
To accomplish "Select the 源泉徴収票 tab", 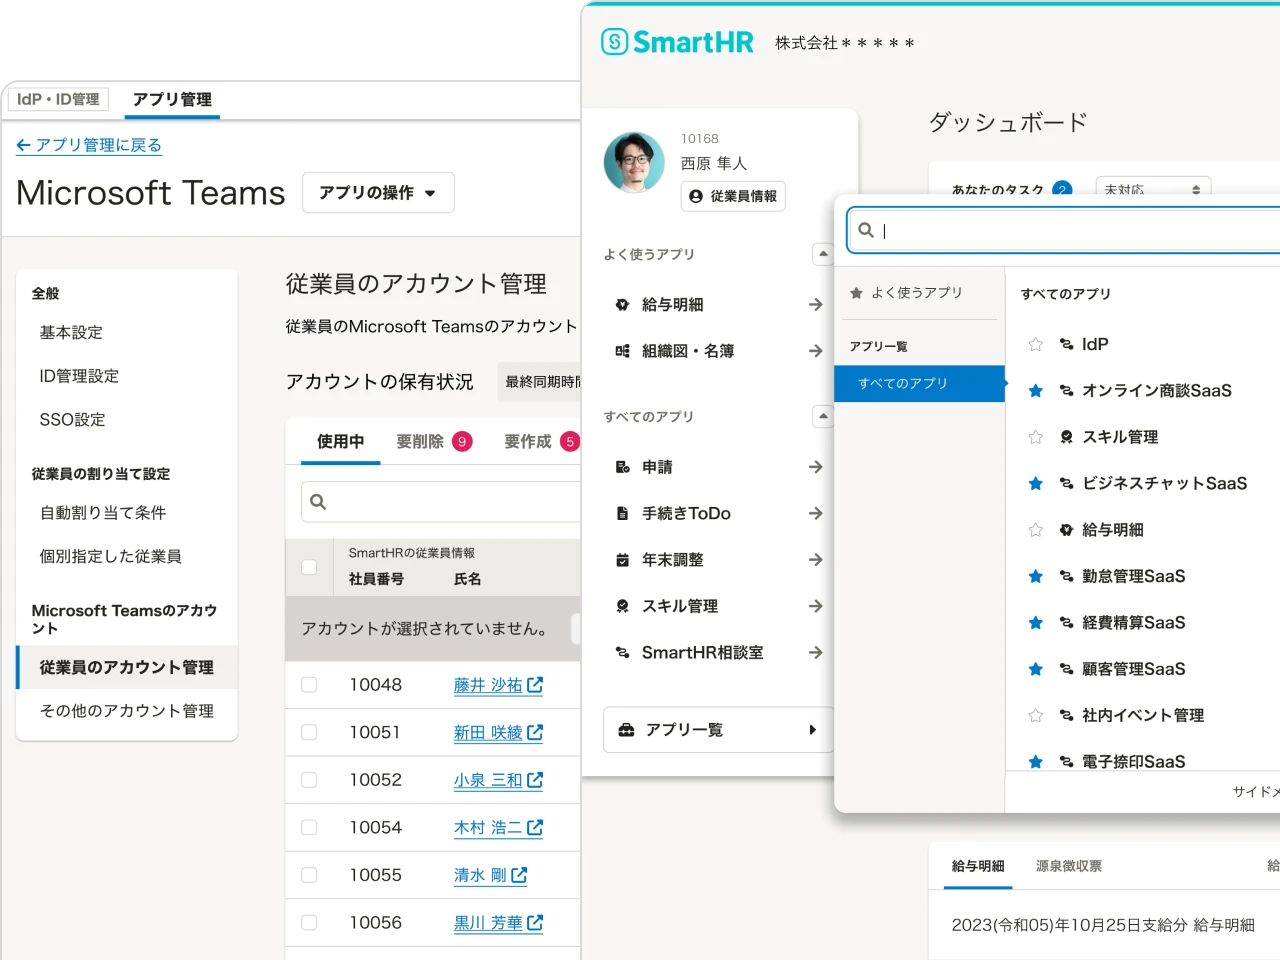I will point(1069,866).
